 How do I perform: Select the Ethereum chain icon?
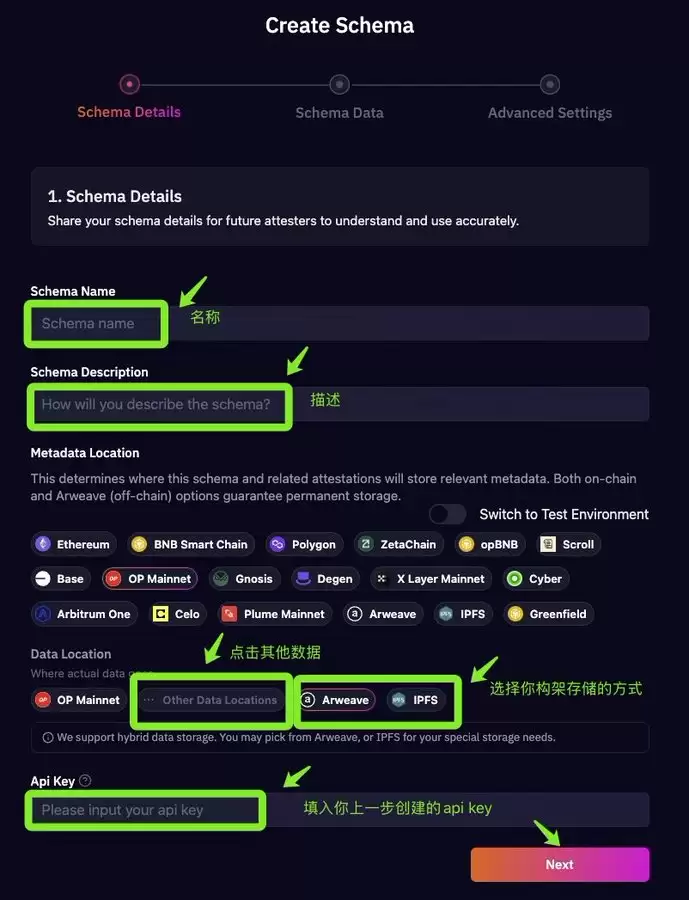pos(43,544)
